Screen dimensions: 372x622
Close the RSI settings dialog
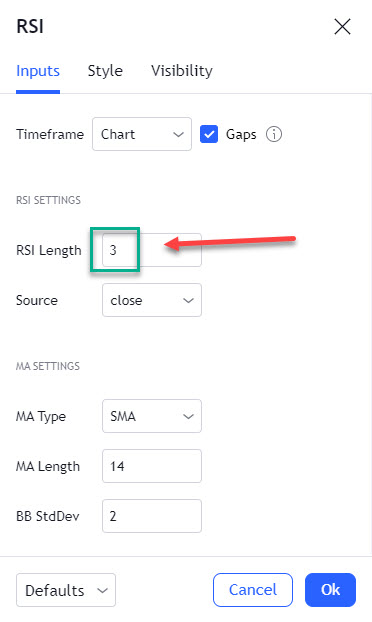[342, 27]
